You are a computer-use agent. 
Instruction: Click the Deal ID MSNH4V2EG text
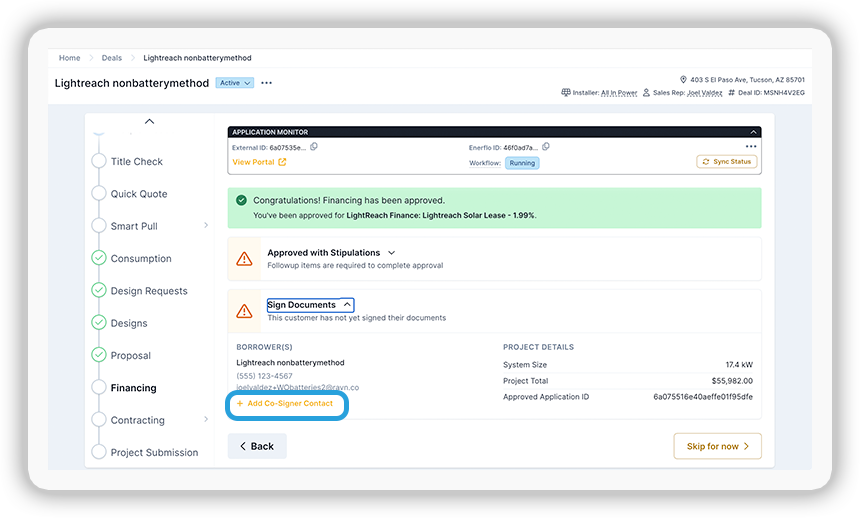coord(771,93)
